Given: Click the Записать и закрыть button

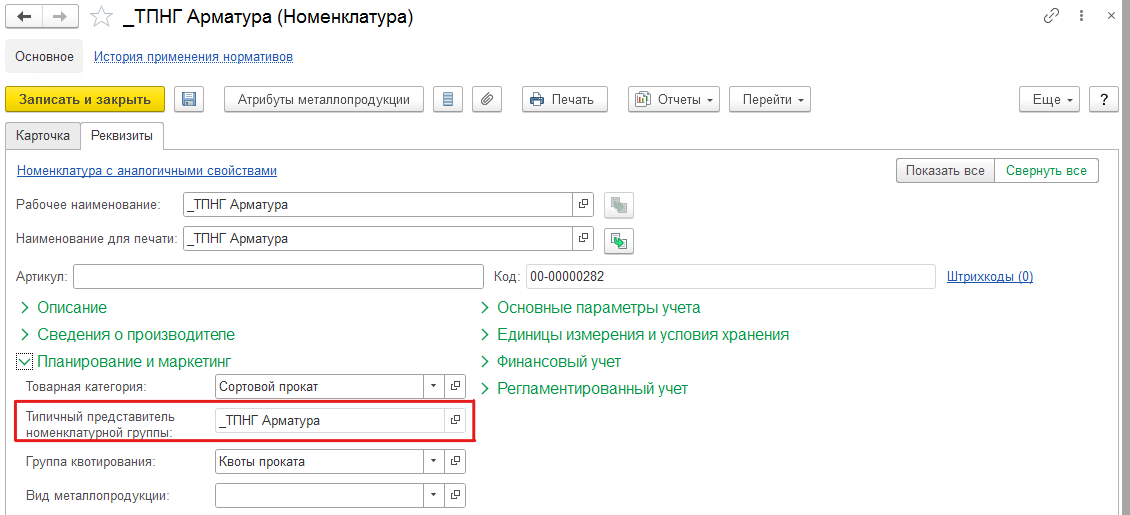Looking at the screenshot, I should pos(85,99).
